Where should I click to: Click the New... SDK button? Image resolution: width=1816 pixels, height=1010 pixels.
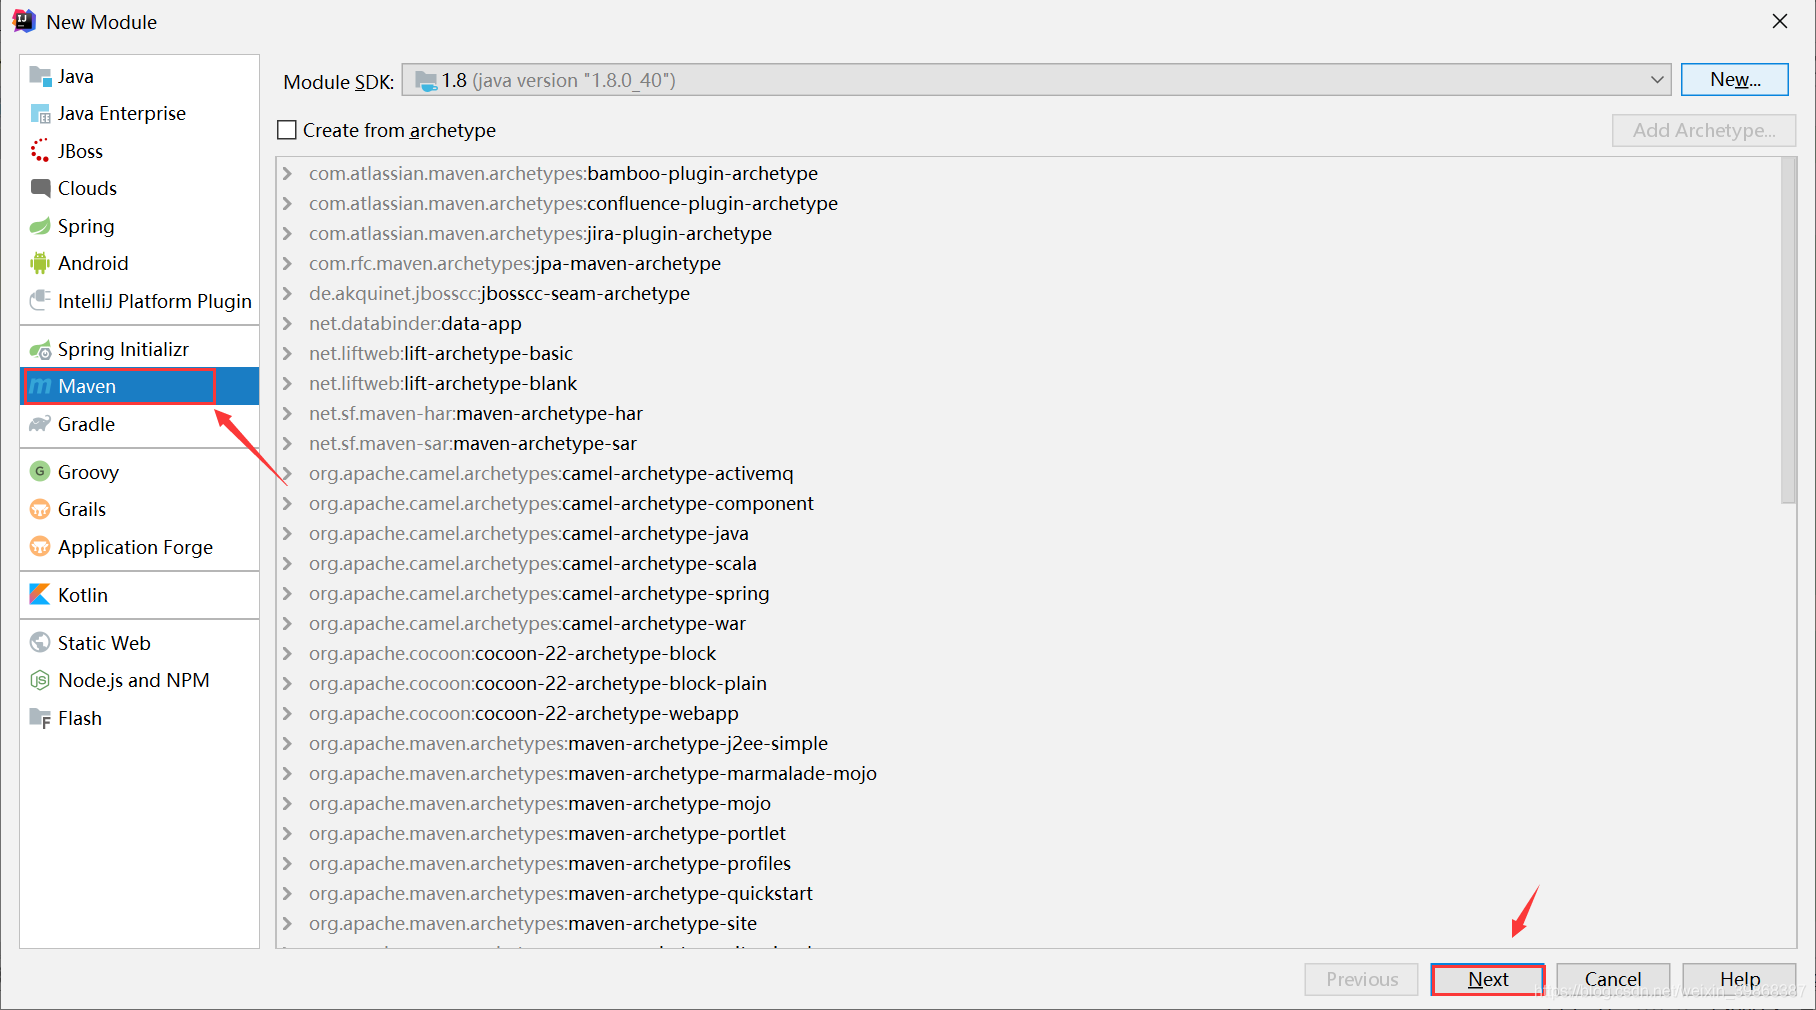coord(1735,79)
